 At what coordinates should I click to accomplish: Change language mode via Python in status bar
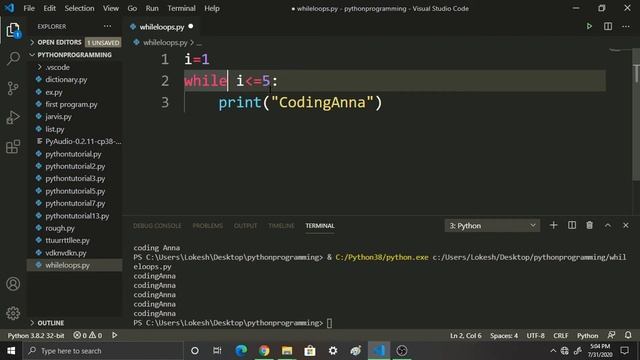587,335
